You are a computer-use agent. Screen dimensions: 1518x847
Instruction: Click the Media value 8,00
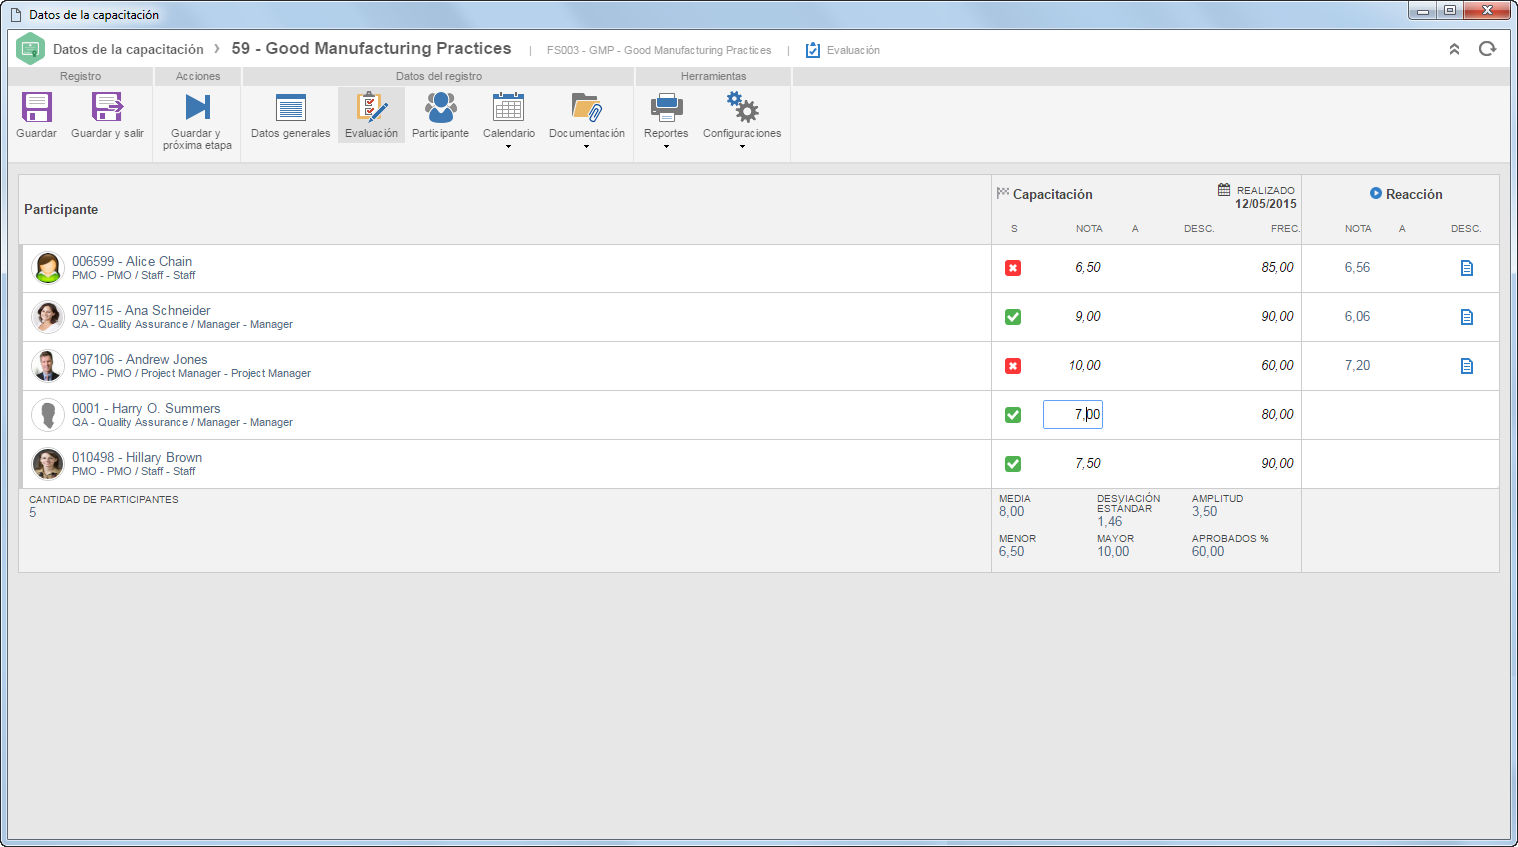[1011, 512]
